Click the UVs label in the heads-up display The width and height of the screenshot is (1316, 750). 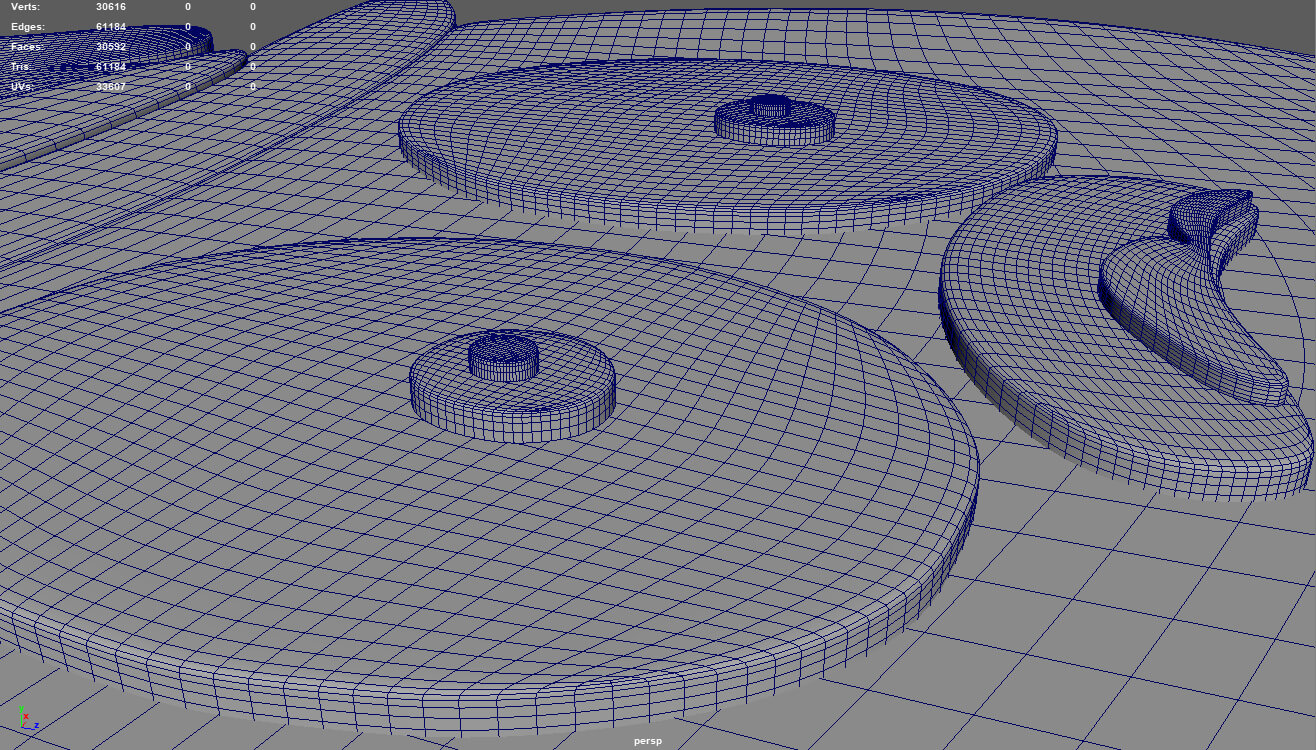pos(22,87)
